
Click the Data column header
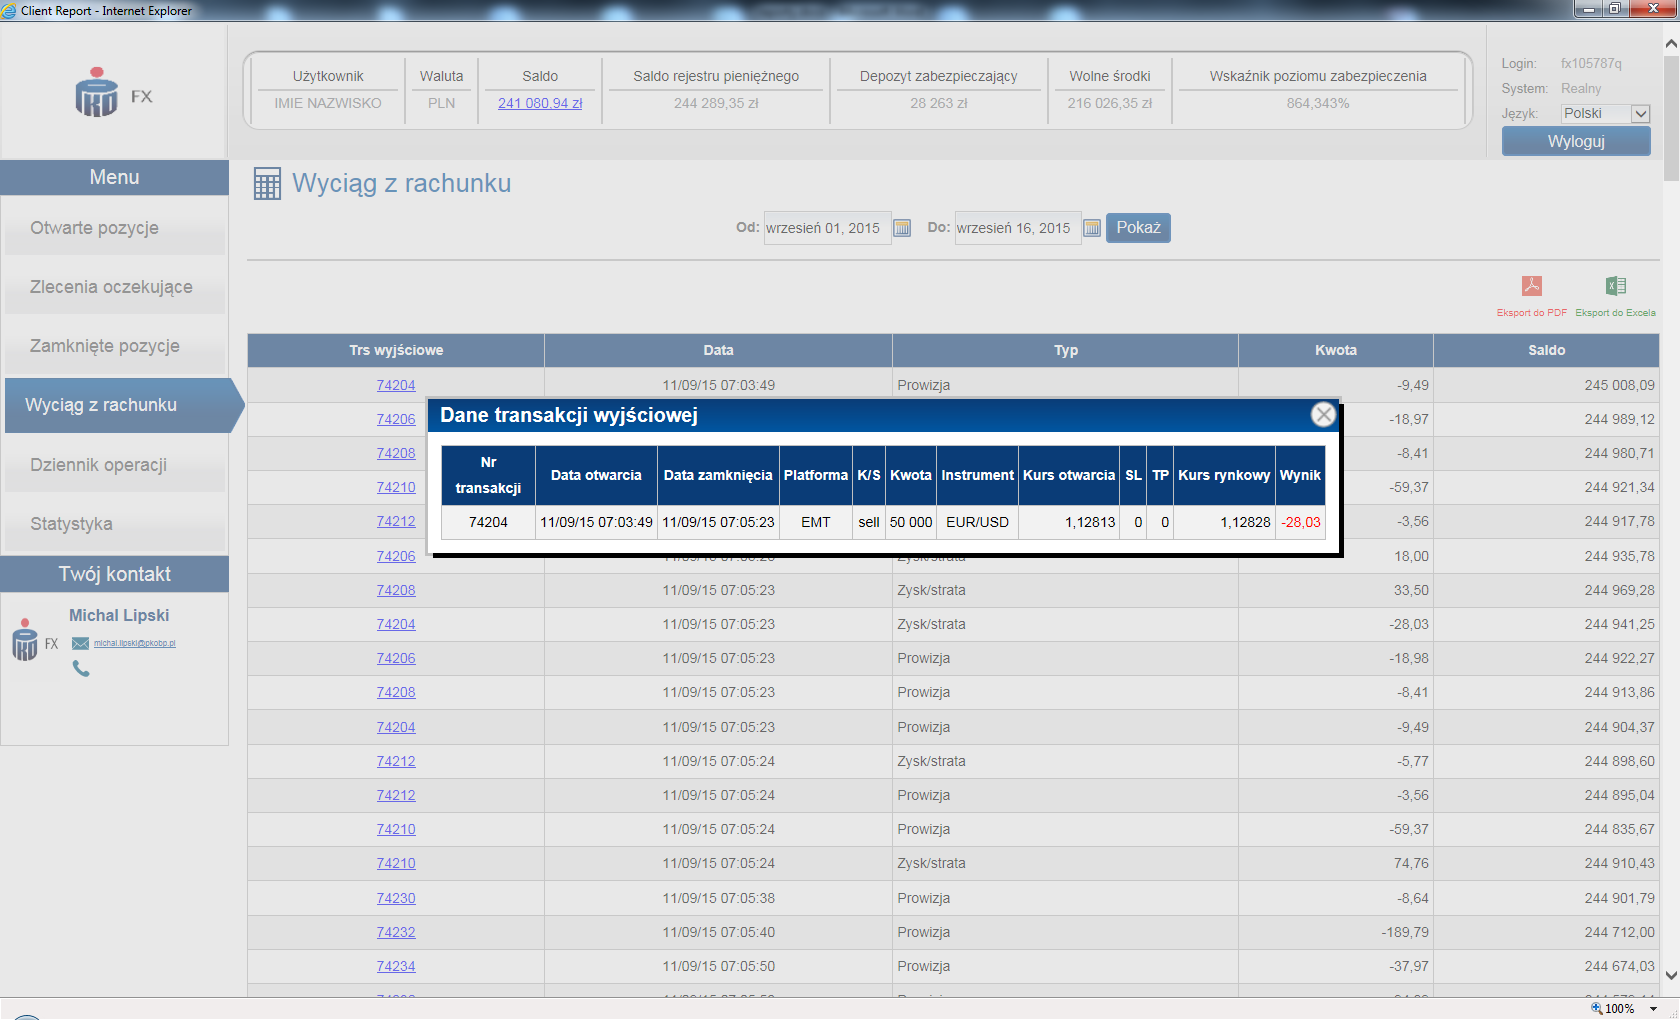tap(718, 350)
